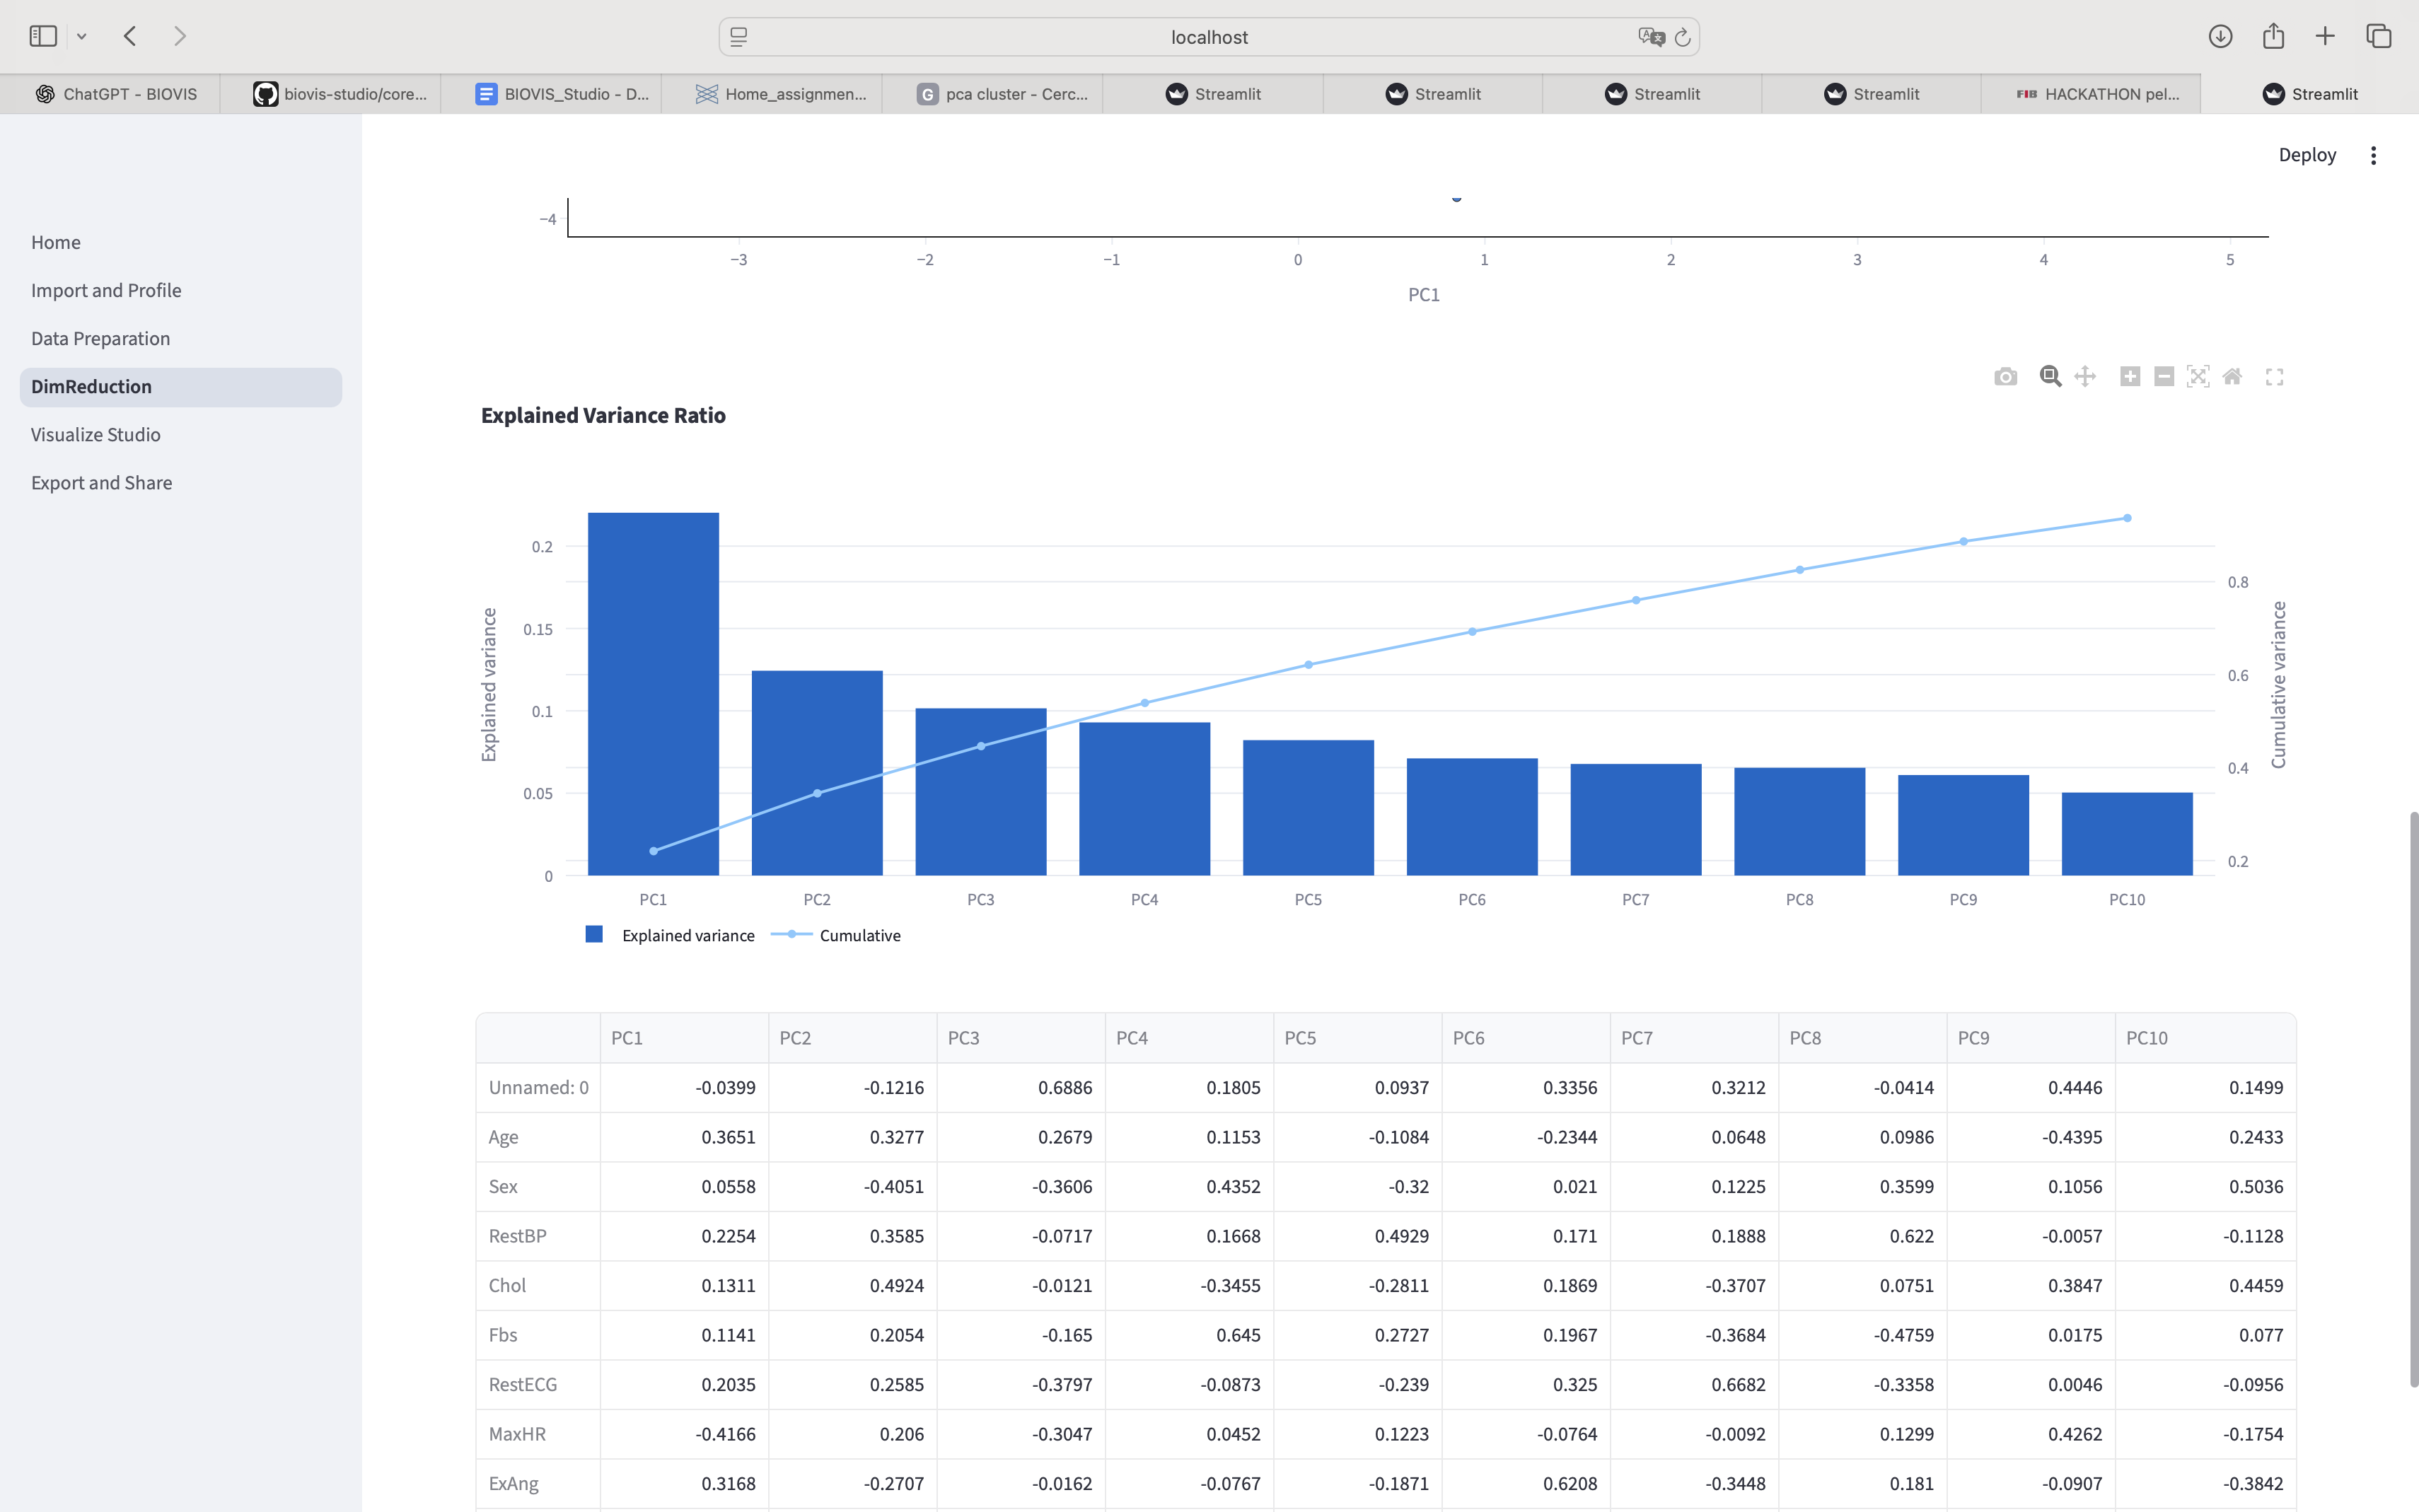The image size is (2419, 1512).
Task: Select the plot Pan tool
Action: click(x=2085, y=377)
